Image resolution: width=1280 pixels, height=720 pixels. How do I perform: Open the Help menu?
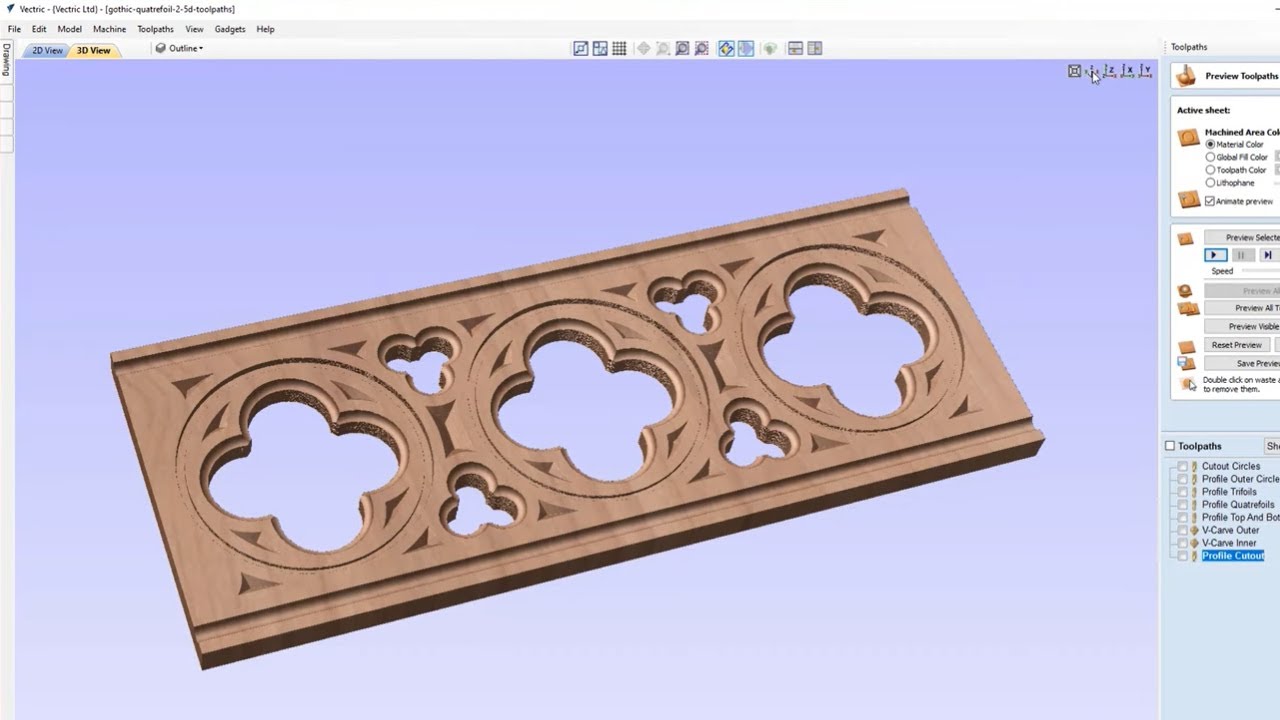tap(265, 29)
